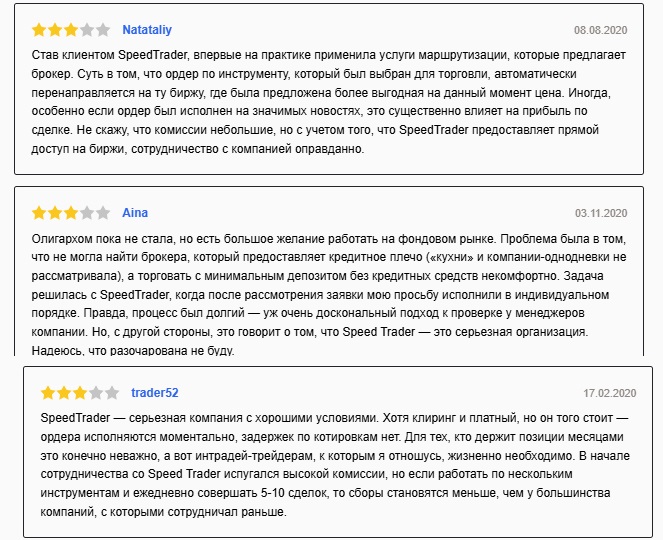This screenshot has height=540, width=663.
Task: Click the fifth gray star in Aina's rating
Action: 103,213
